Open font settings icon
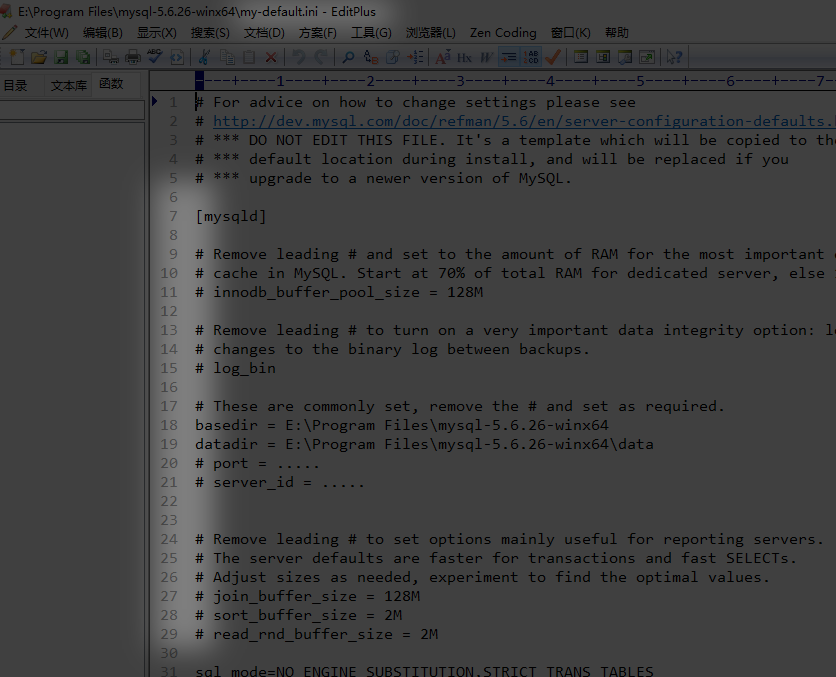 pos(443,57)
